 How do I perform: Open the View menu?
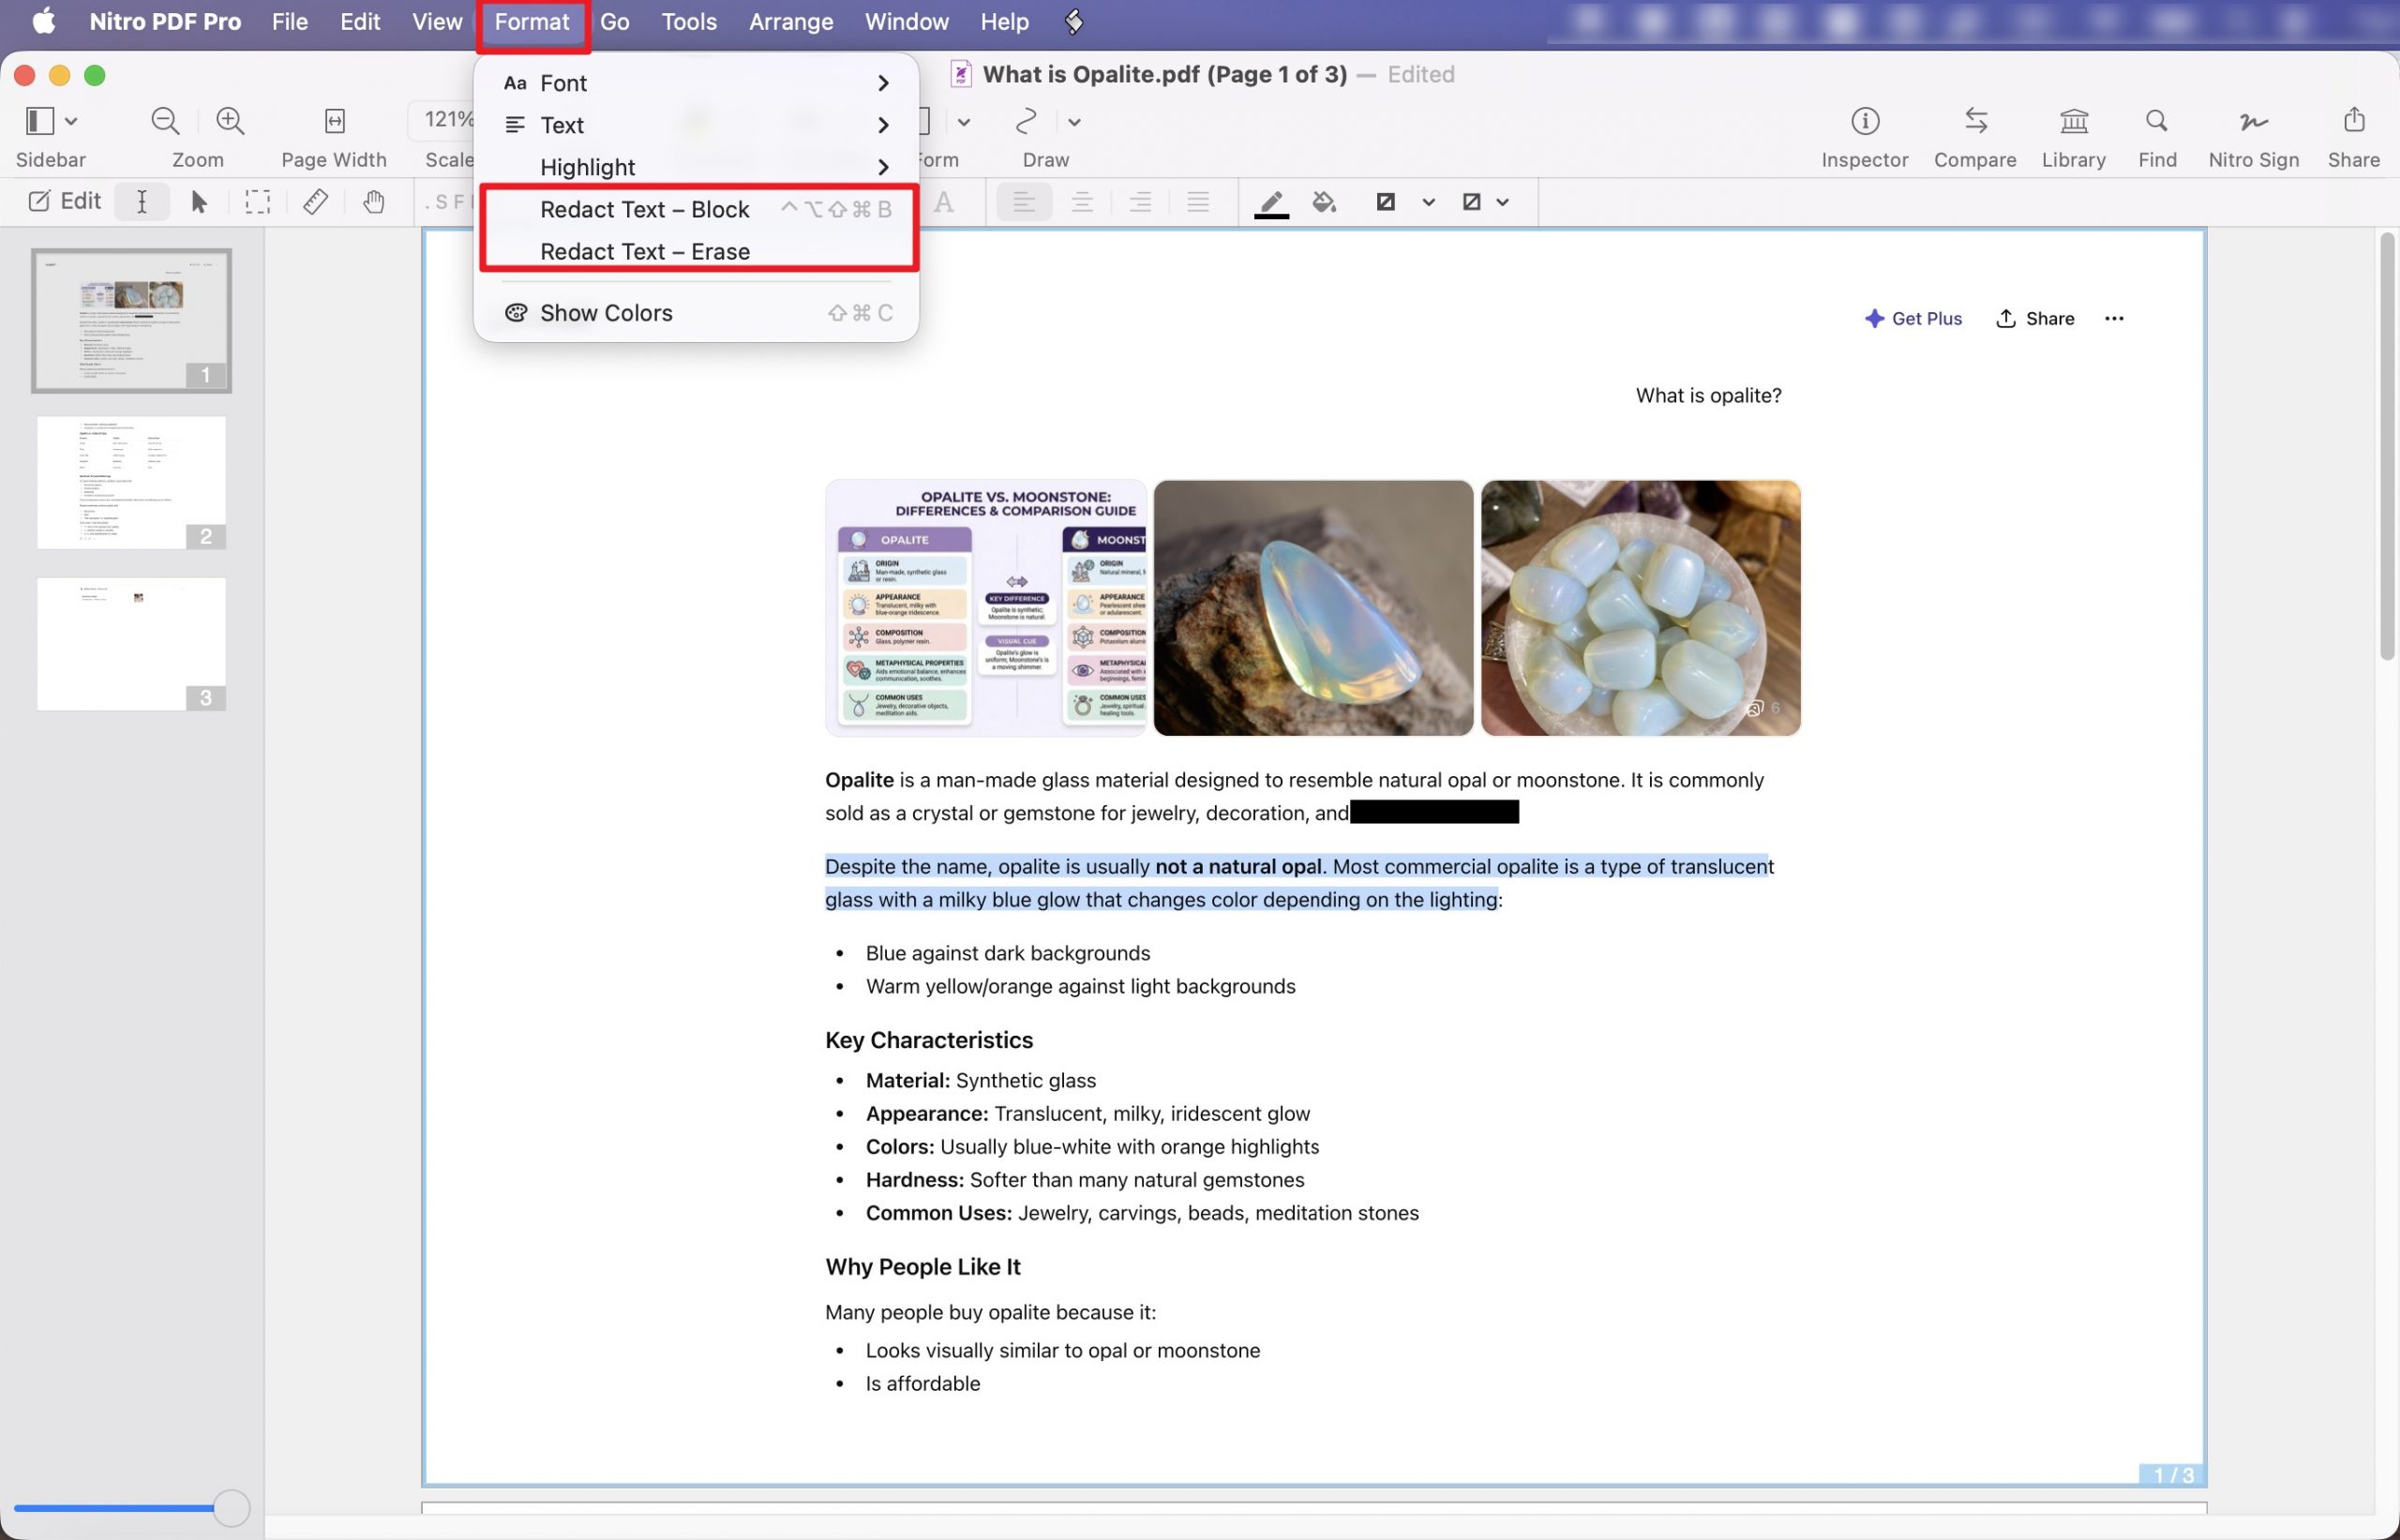click(x=437, y=21)
